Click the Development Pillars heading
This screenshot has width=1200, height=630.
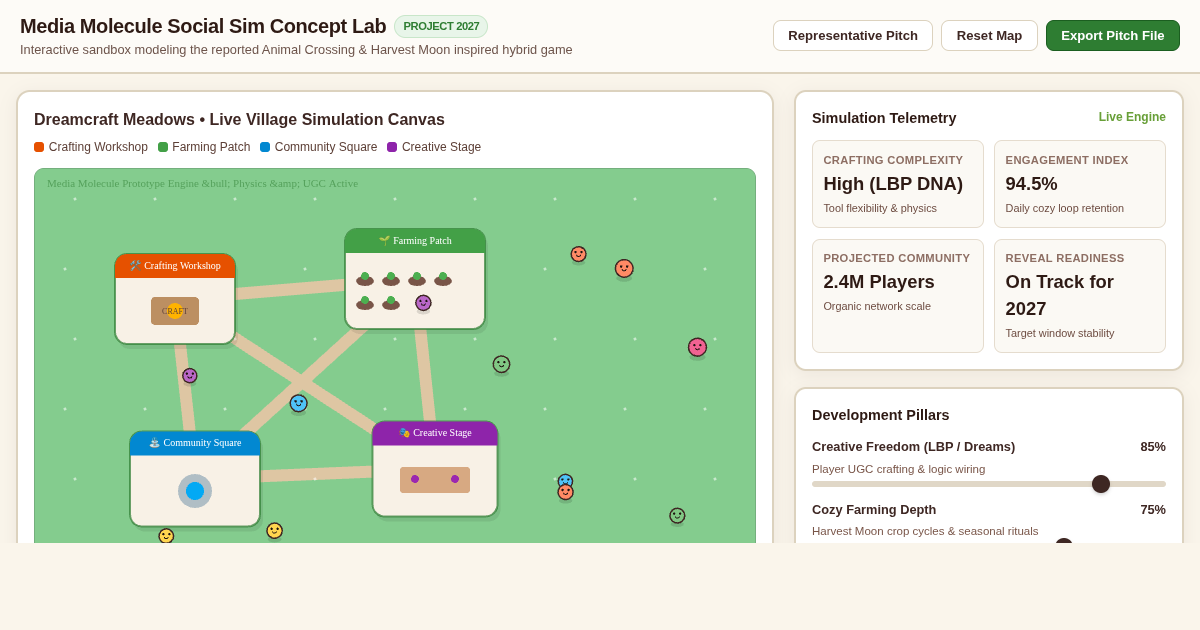coord(881,415)
